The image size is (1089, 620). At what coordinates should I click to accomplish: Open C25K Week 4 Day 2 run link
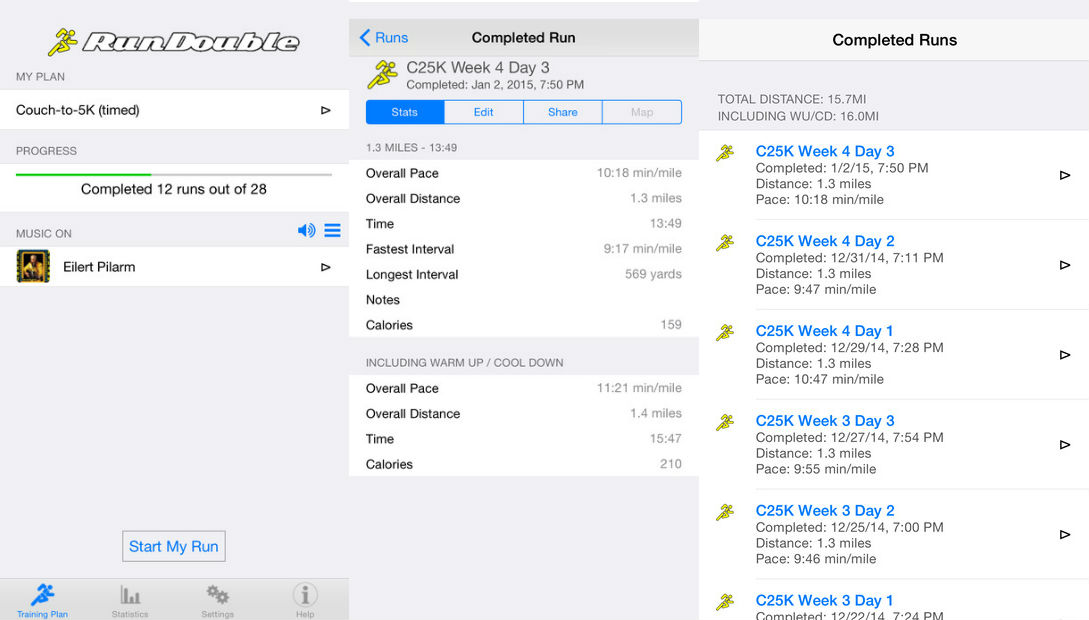(825, 241)
